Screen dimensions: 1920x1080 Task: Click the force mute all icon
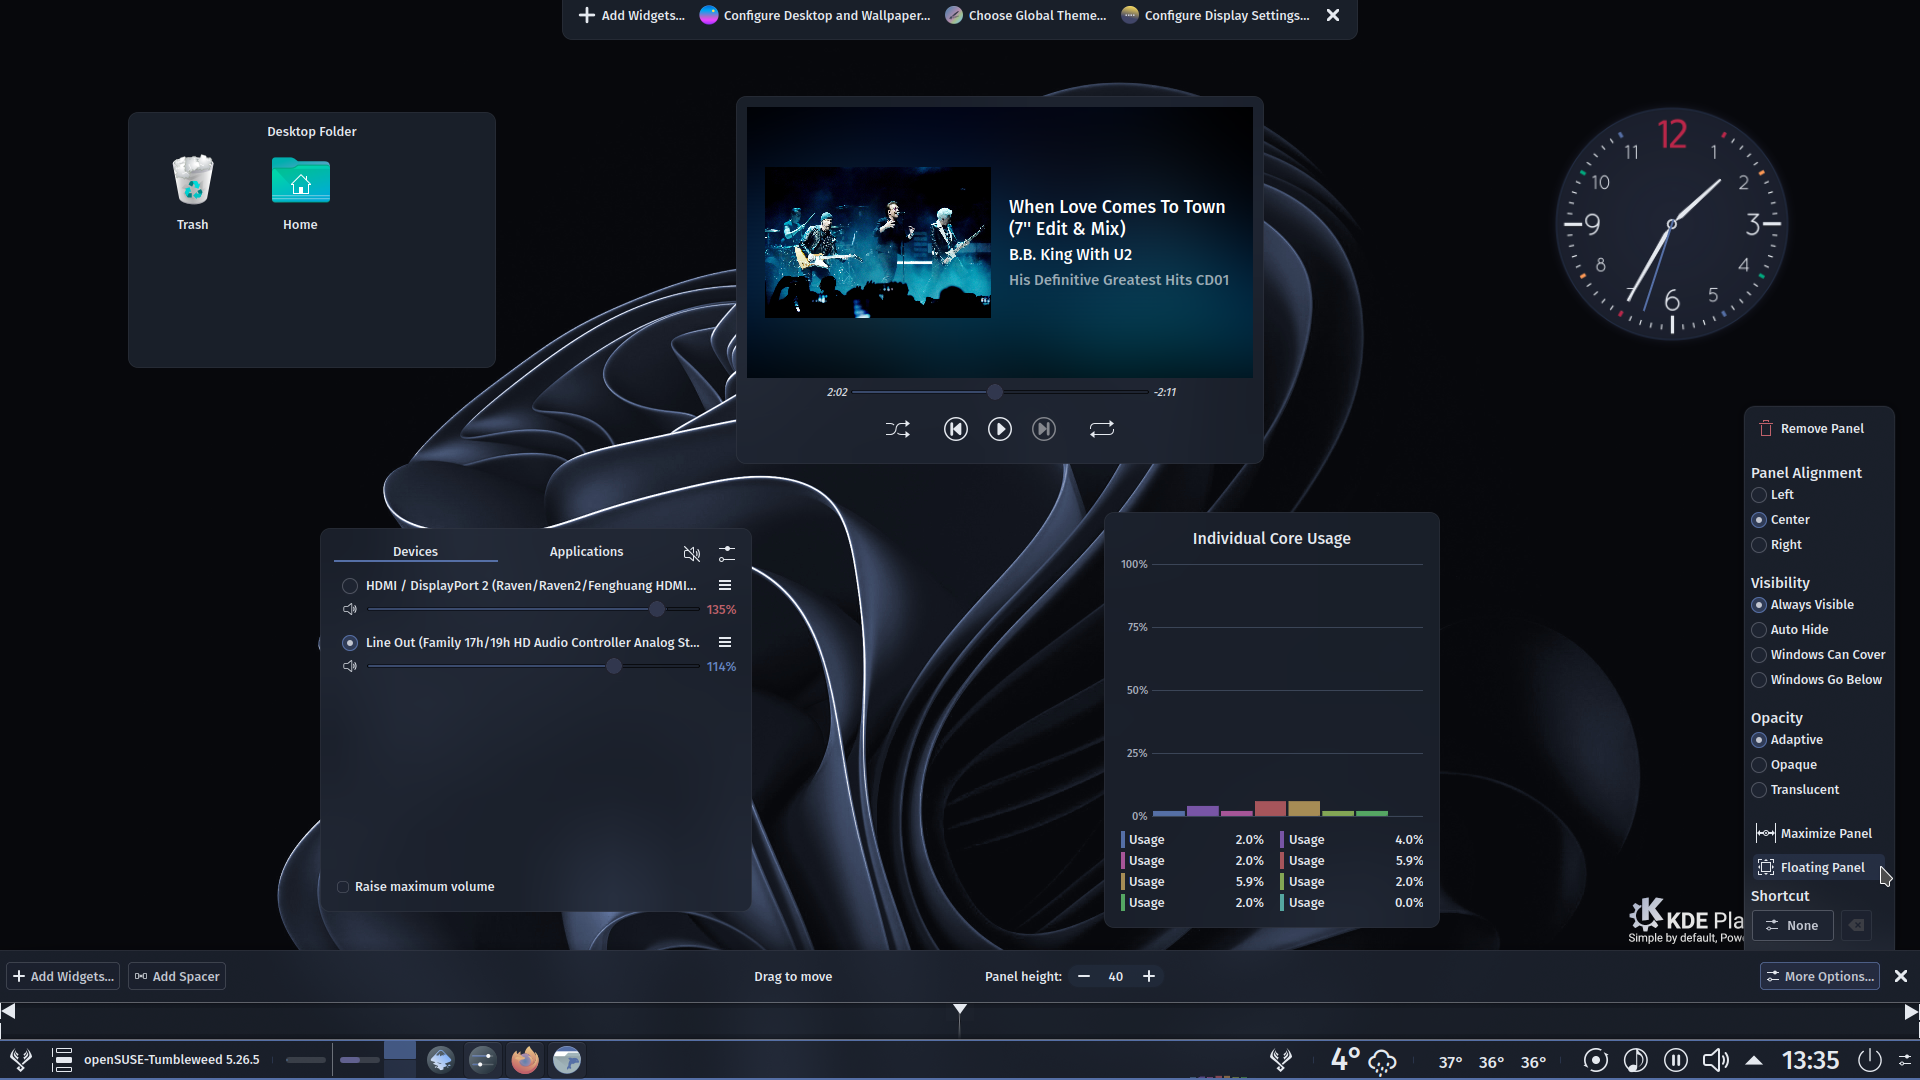click(x=691, y=553)
